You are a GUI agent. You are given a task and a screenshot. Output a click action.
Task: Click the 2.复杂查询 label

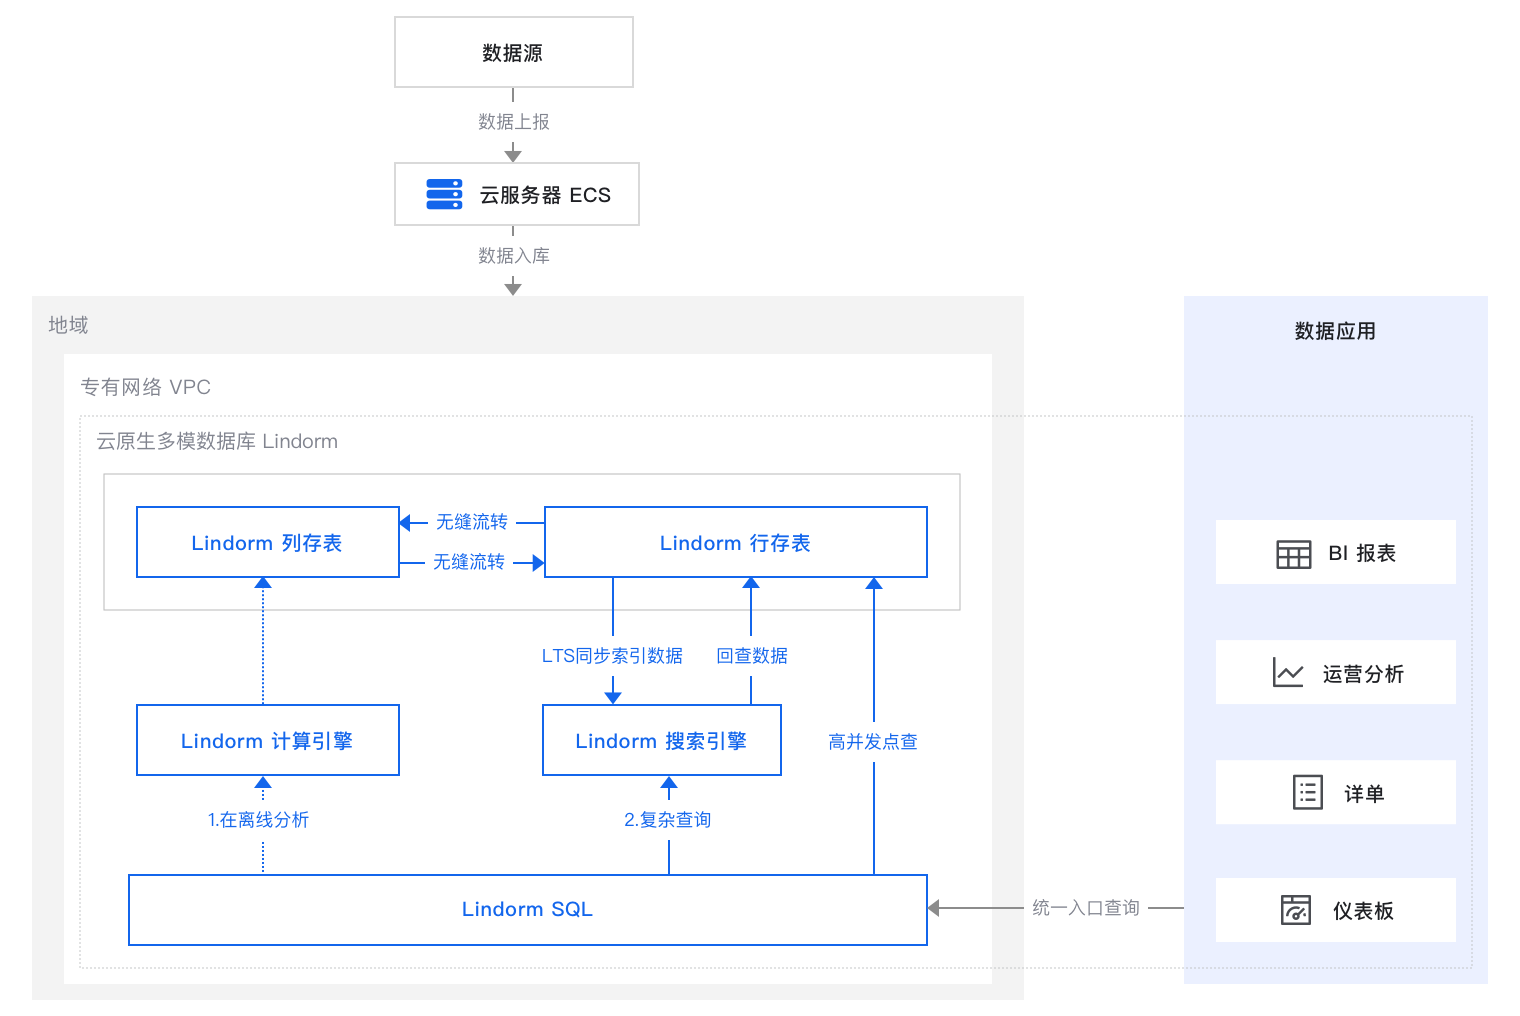[668, 820]
